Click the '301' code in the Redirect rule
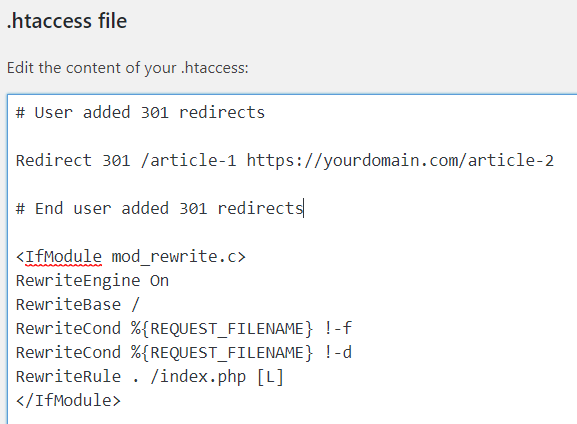Image resolution: width=577 pixels, height=424 pixels. tap(116, 160)
